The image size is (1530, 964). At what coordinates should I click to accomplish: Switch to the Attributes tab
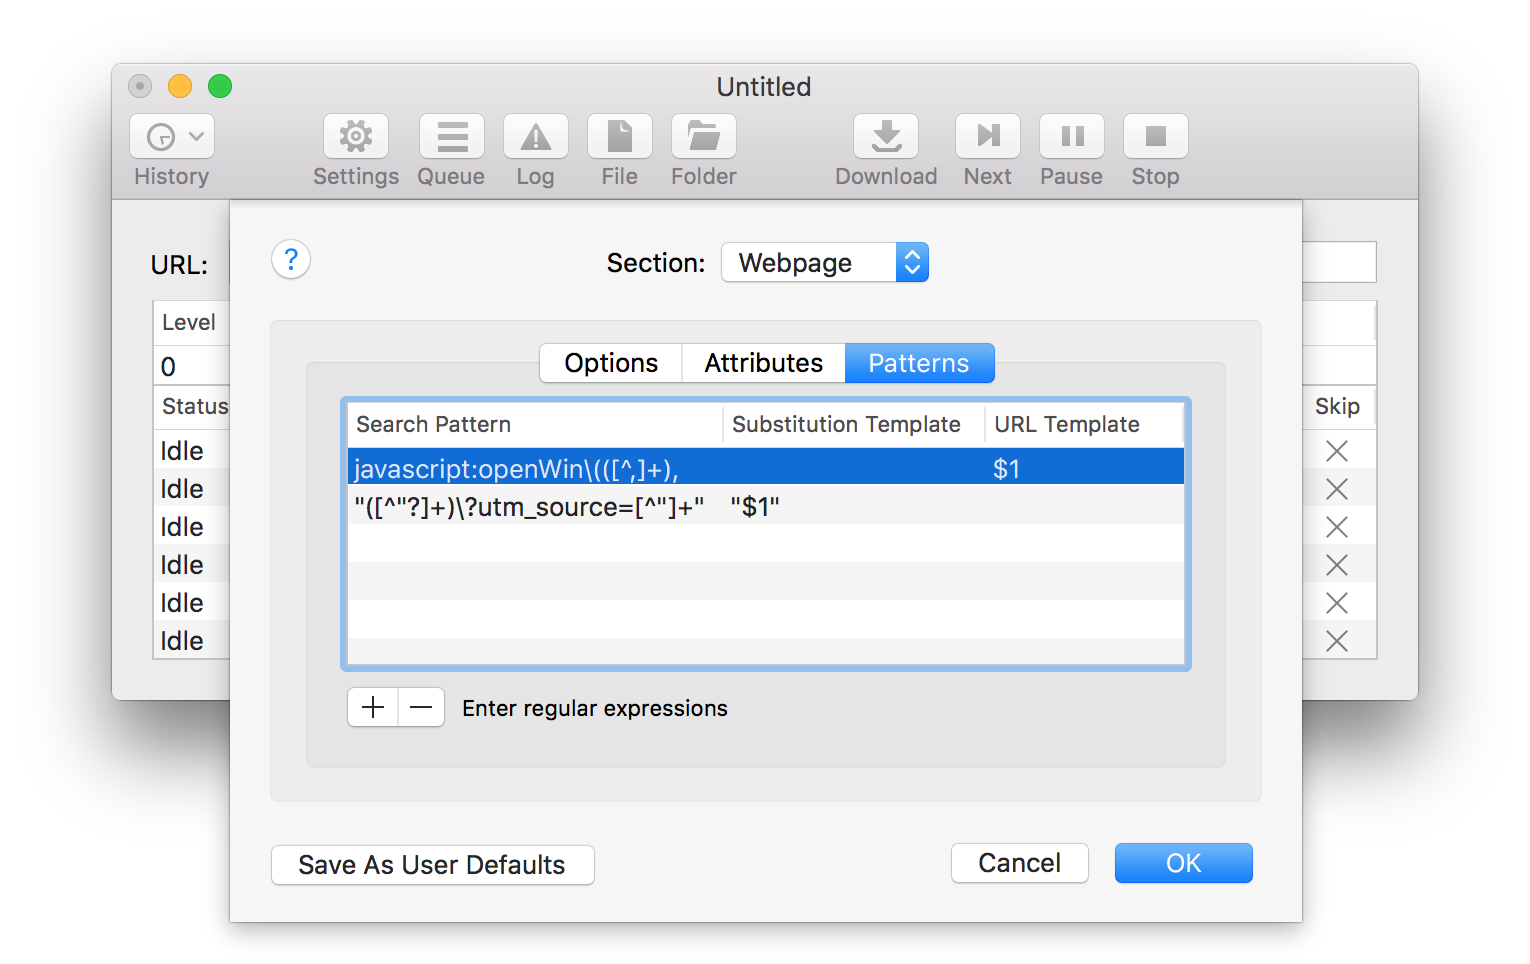[x=763, y=363]
